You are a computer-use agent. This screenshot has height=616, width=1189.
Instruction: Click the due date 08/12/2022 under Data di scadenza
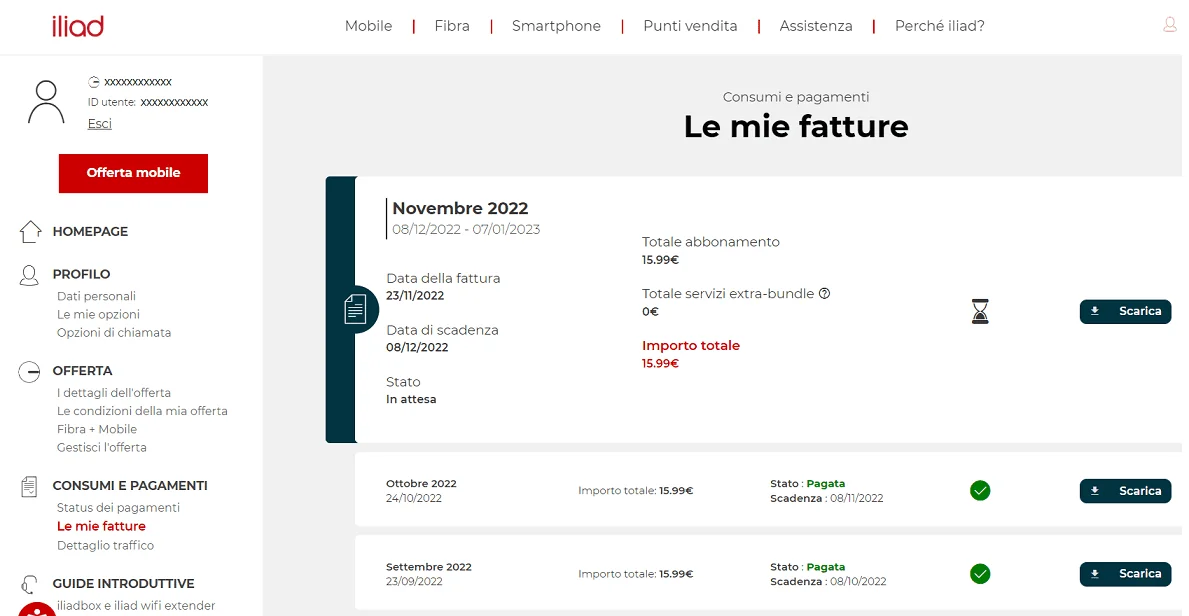pyautogui.click(x=417, y=347)
